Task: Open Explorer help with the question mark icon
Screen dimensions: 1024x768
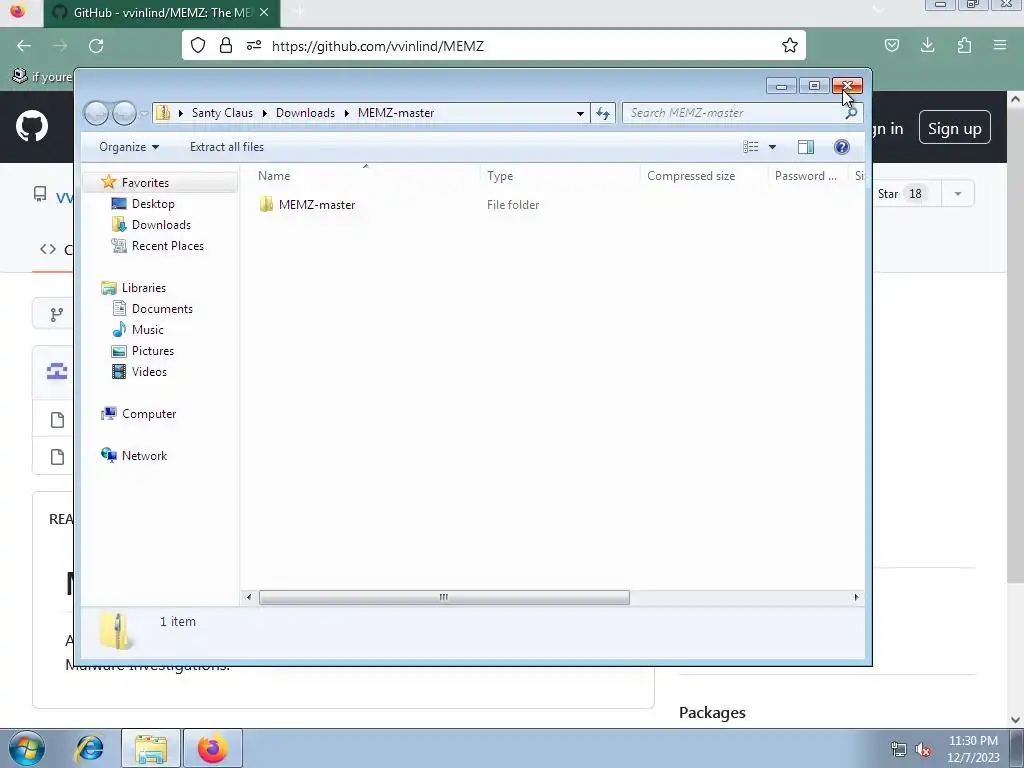Action: (x=842, y=147)
